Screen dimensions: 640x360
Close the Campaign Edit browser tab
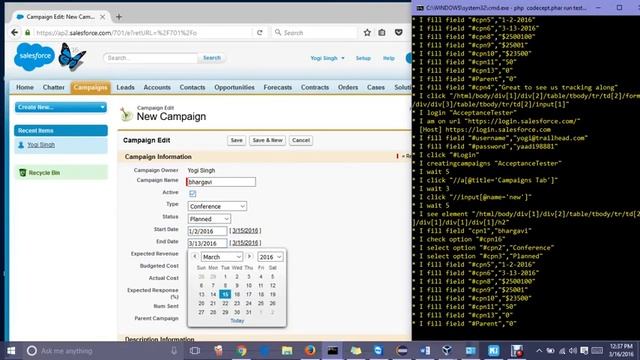click(x=102, y=17)
